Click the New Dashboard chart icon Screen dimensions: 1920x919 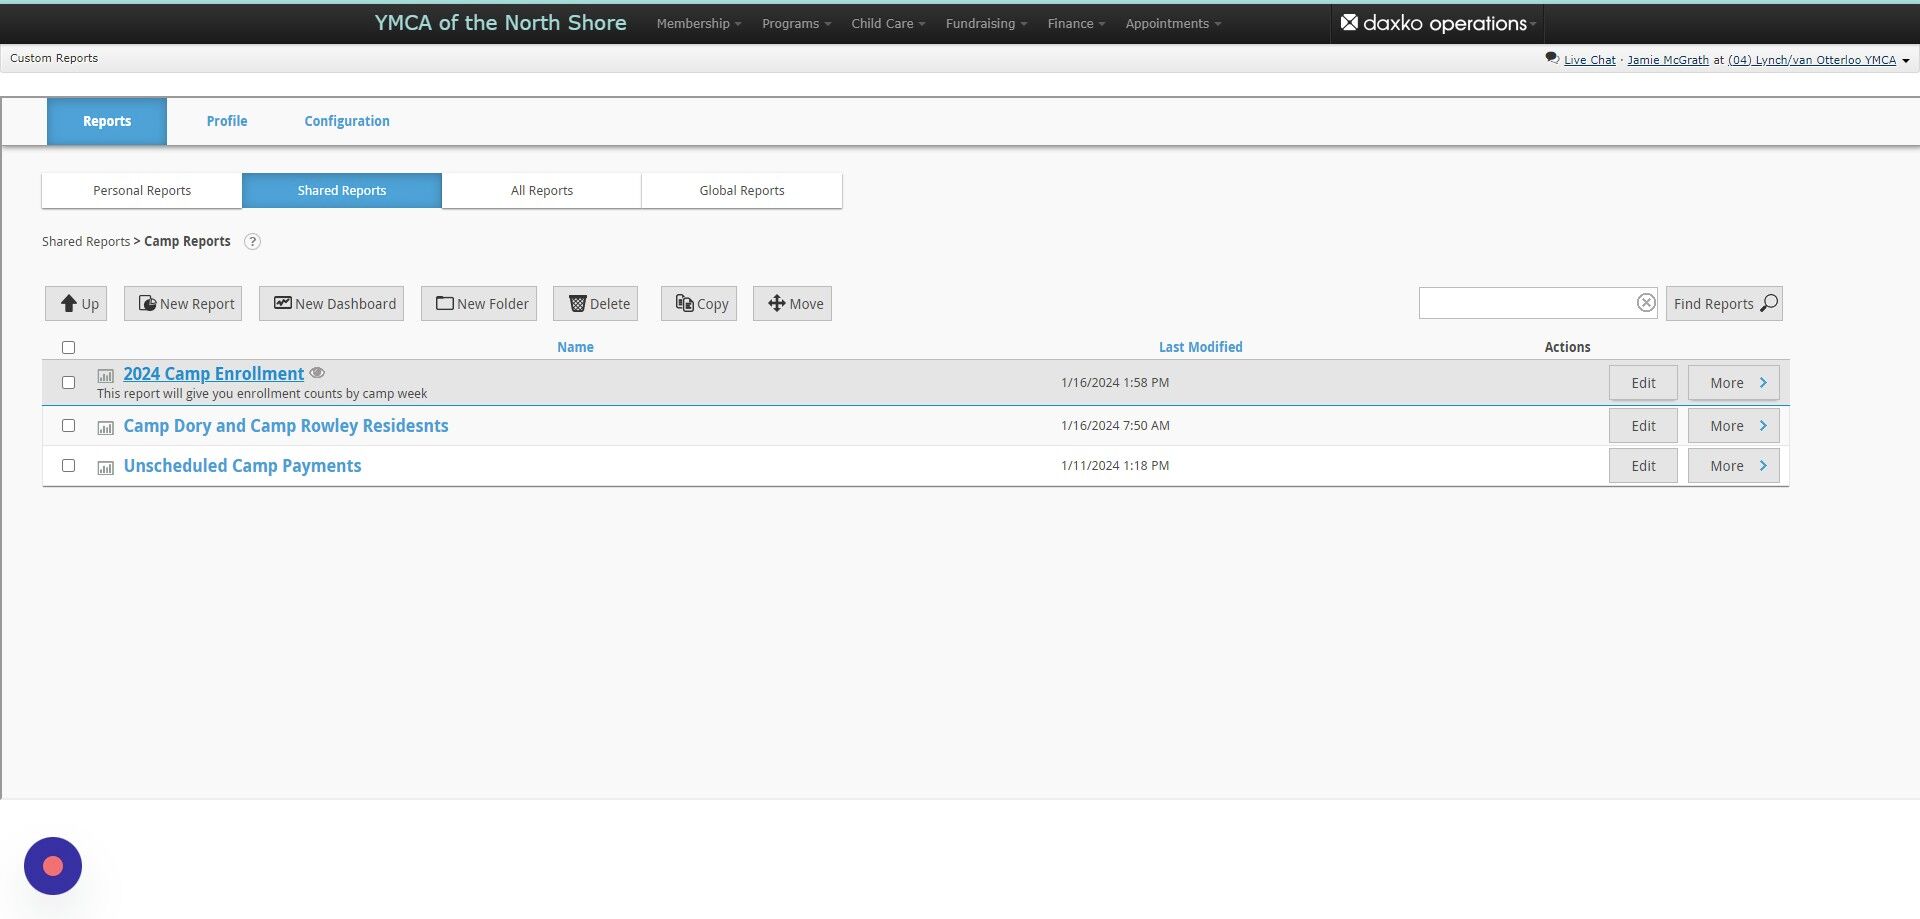tap(283, 303)
